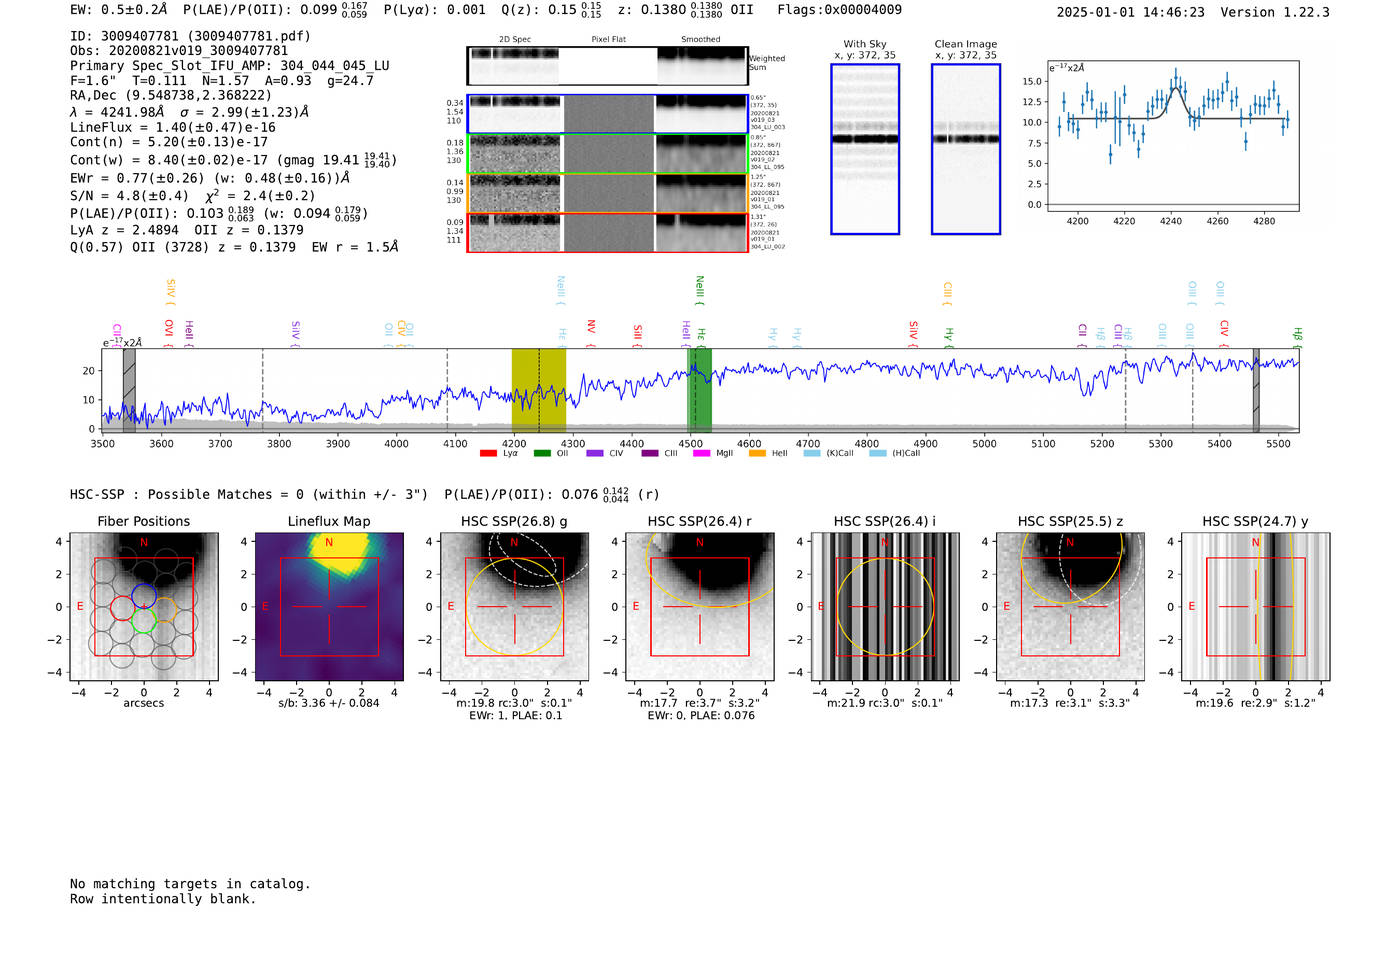Click the ID: 3009407781 line
This screenshot has height=953, width=1400.
click(x=190, y=36)
